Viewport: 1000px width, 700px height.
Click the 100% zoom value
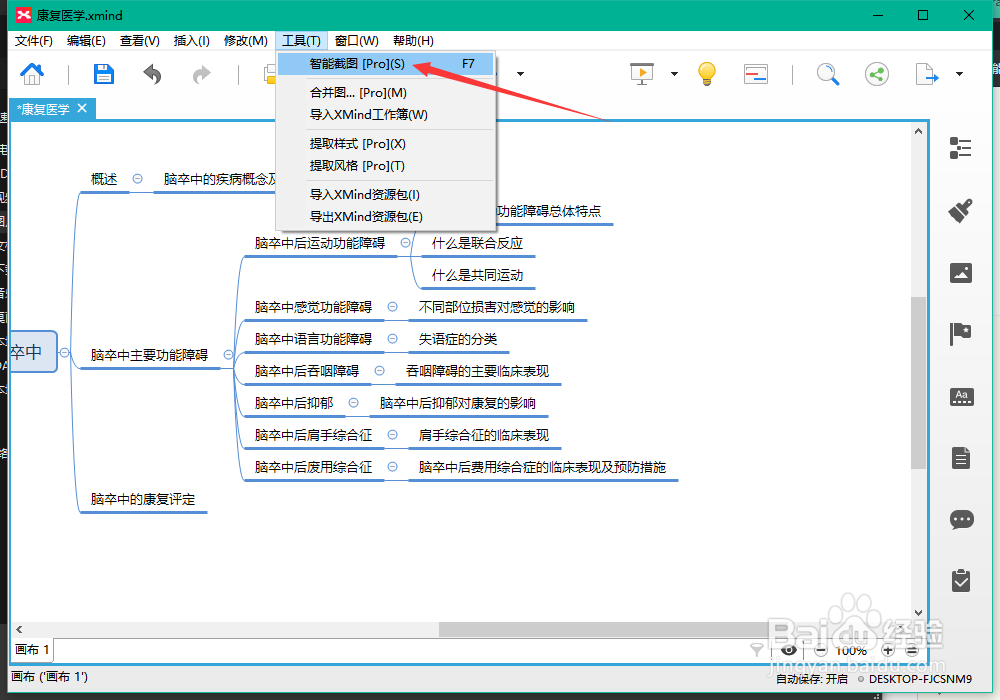[x=851, y=650]
